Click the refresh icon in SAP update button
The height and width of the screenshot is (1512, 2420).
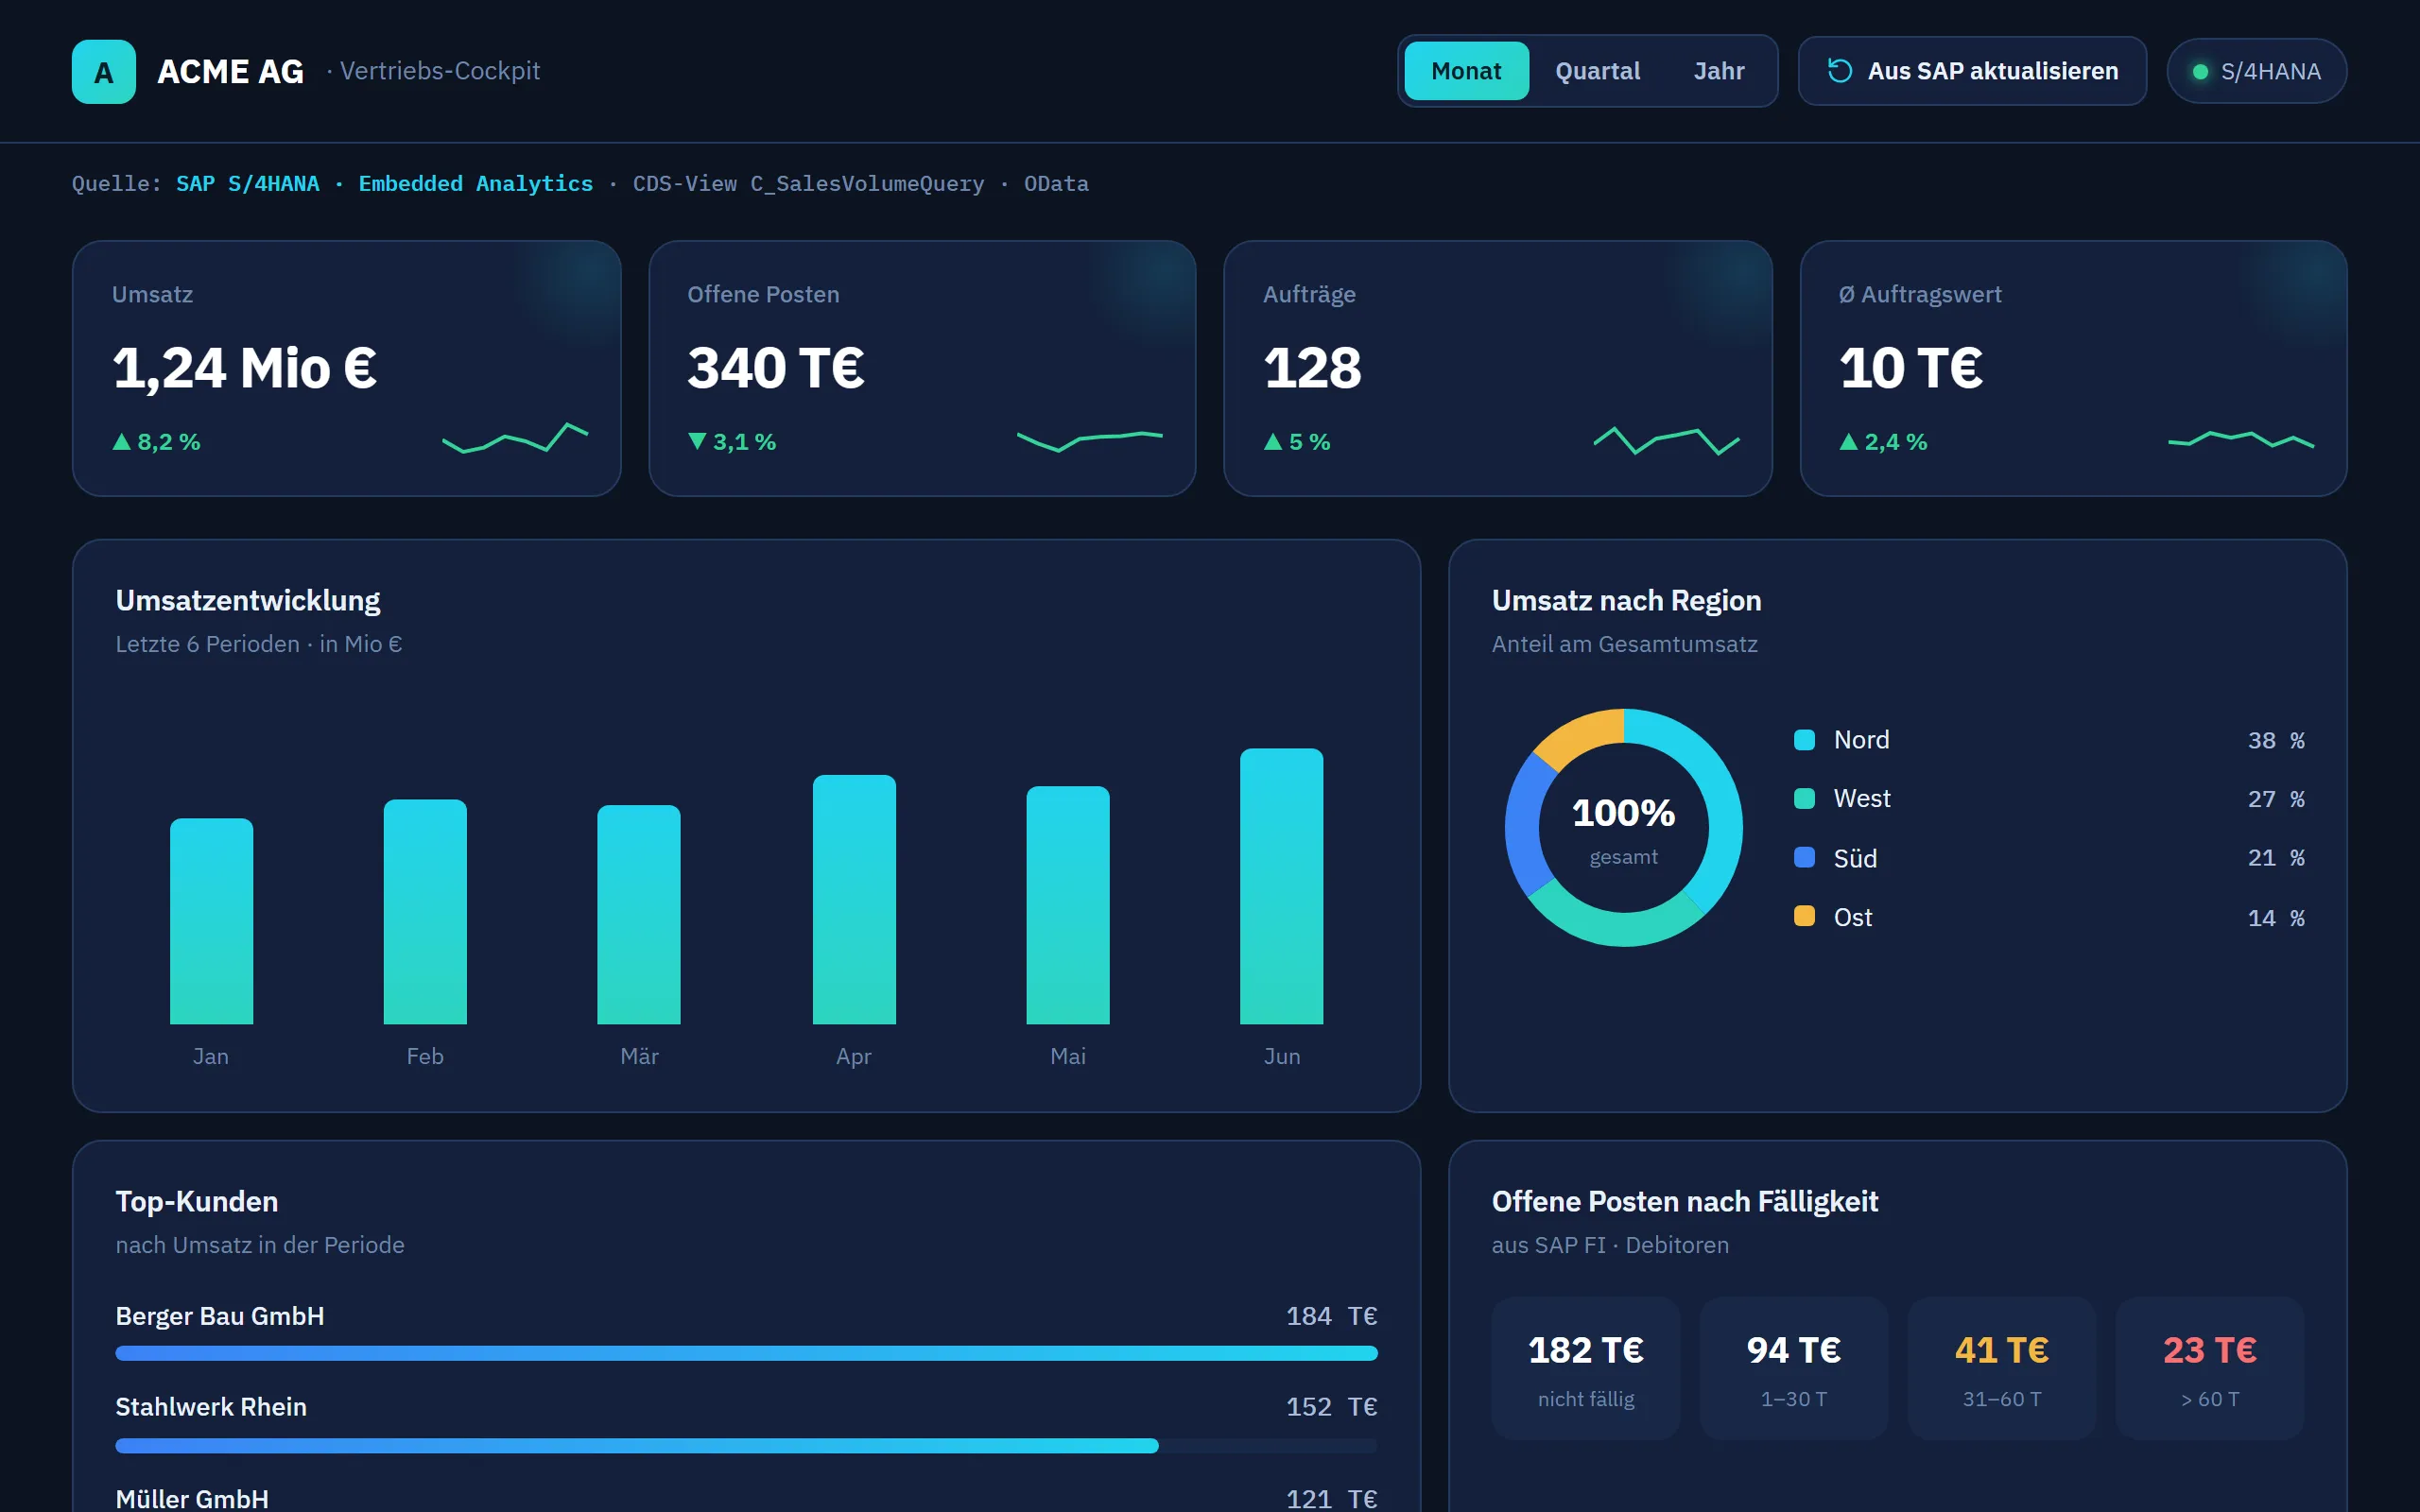tap(1840, 71)
